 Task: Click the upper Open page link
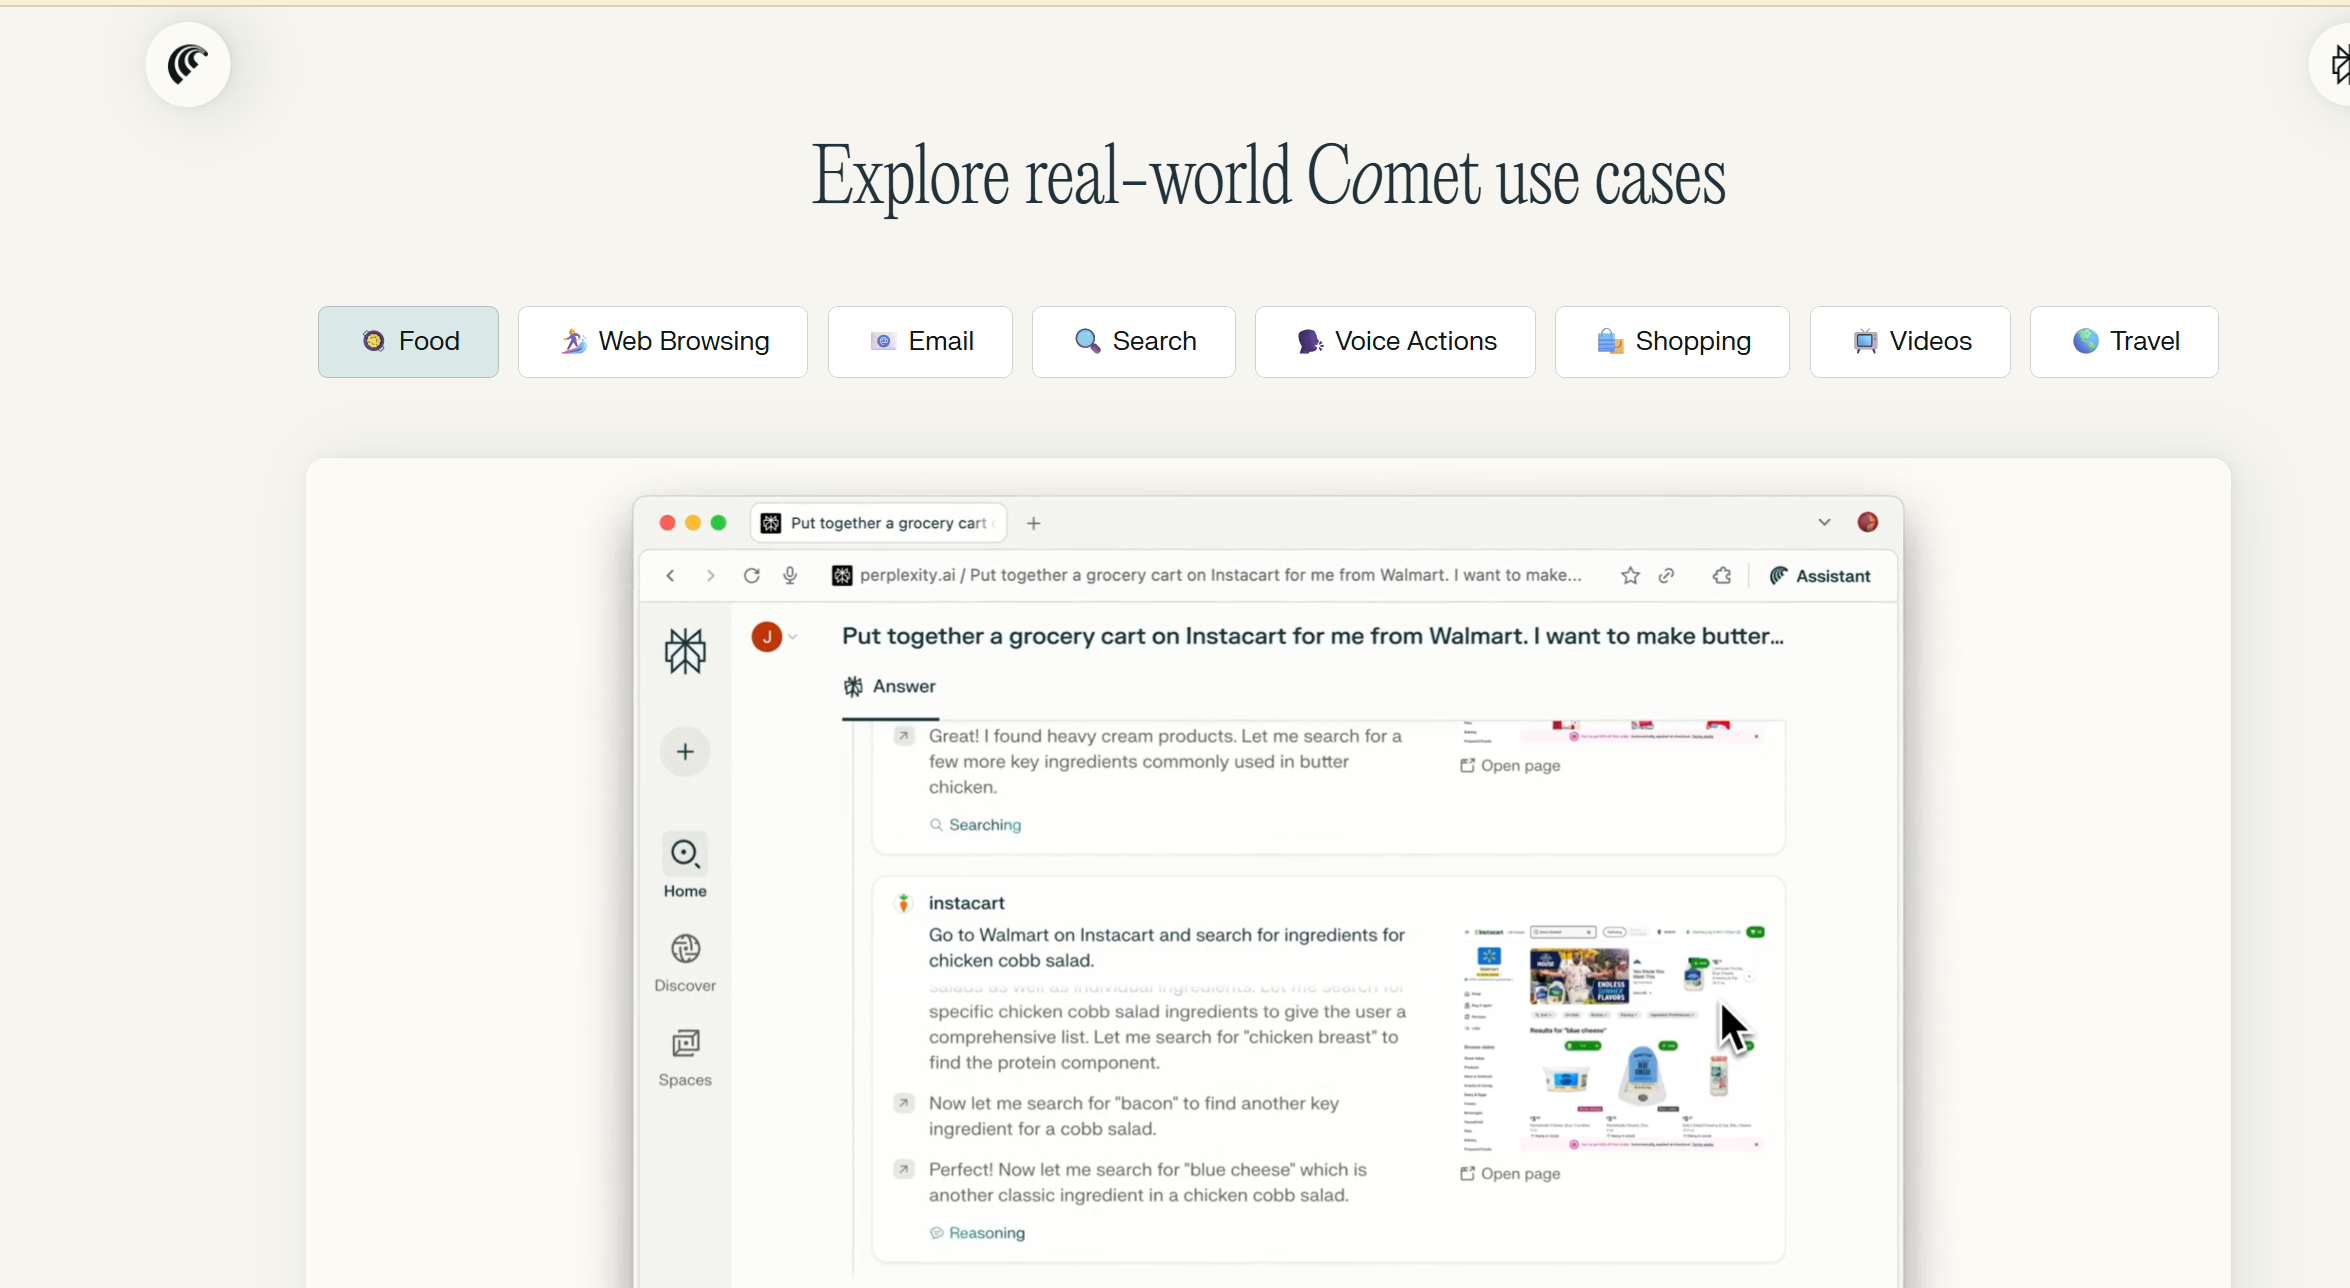[1510, 766]
